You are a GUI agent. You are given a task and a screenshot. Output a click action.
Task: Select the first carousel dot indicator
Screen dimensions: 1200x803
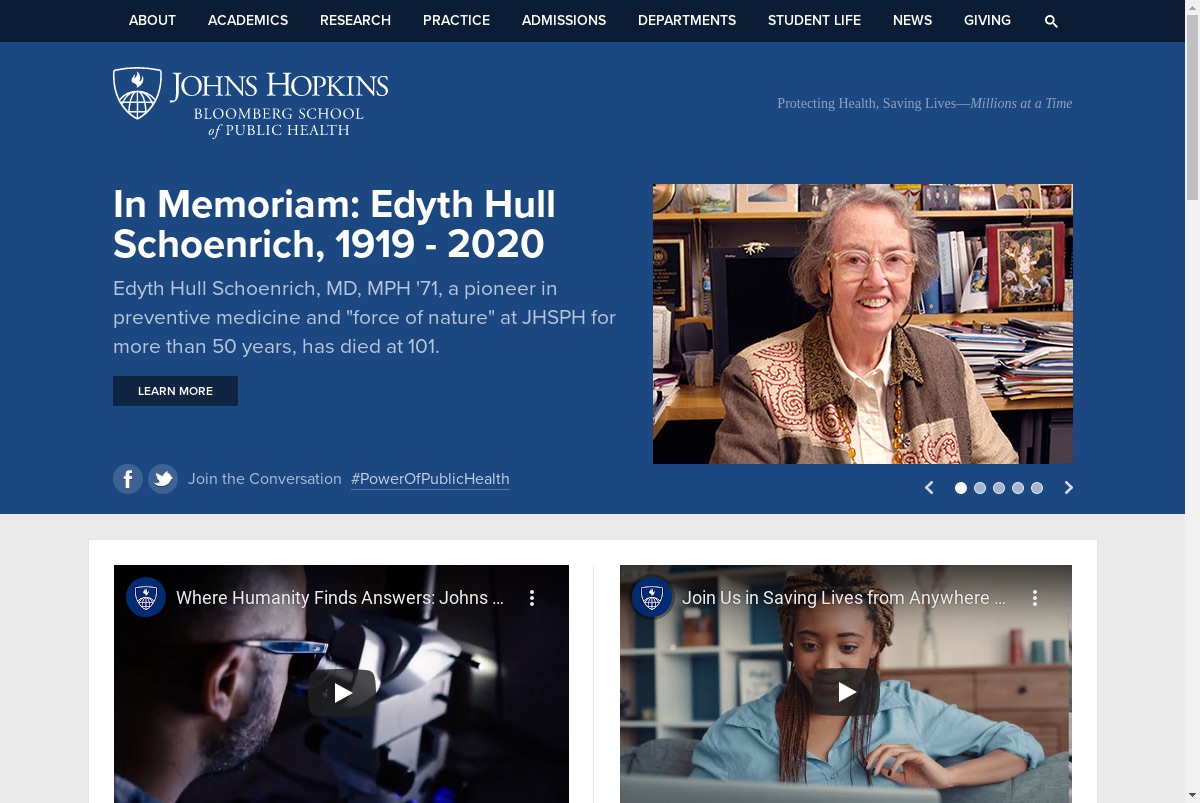[x=961, y=488]
